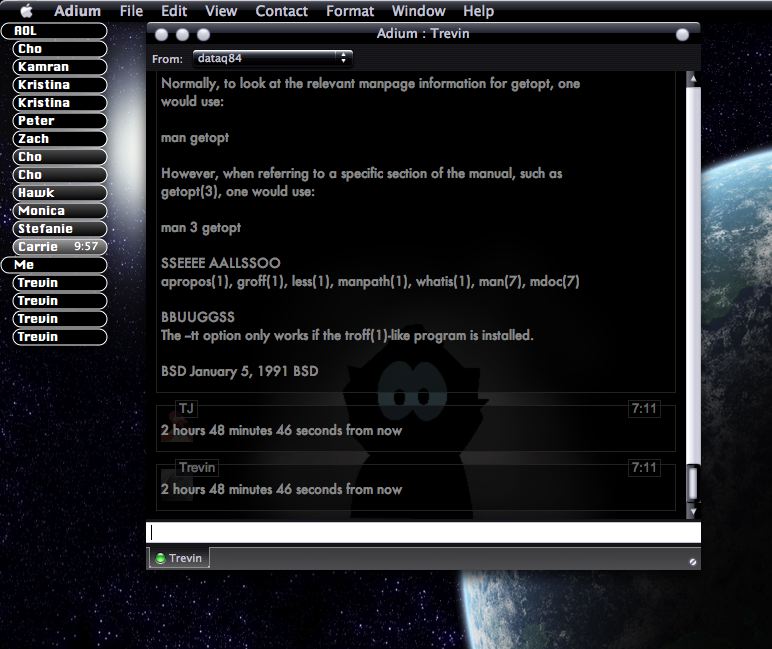
Task: Select contact Stefanie in list
Action: click(x=60, y=228)
